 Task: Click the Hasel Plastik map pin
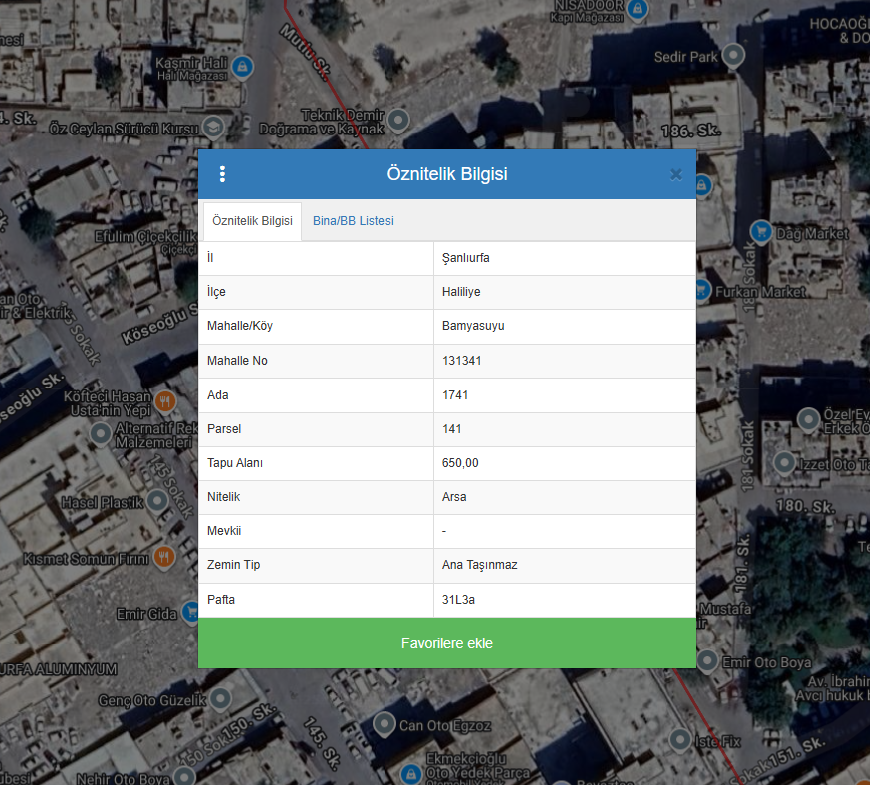pos(157,501)
